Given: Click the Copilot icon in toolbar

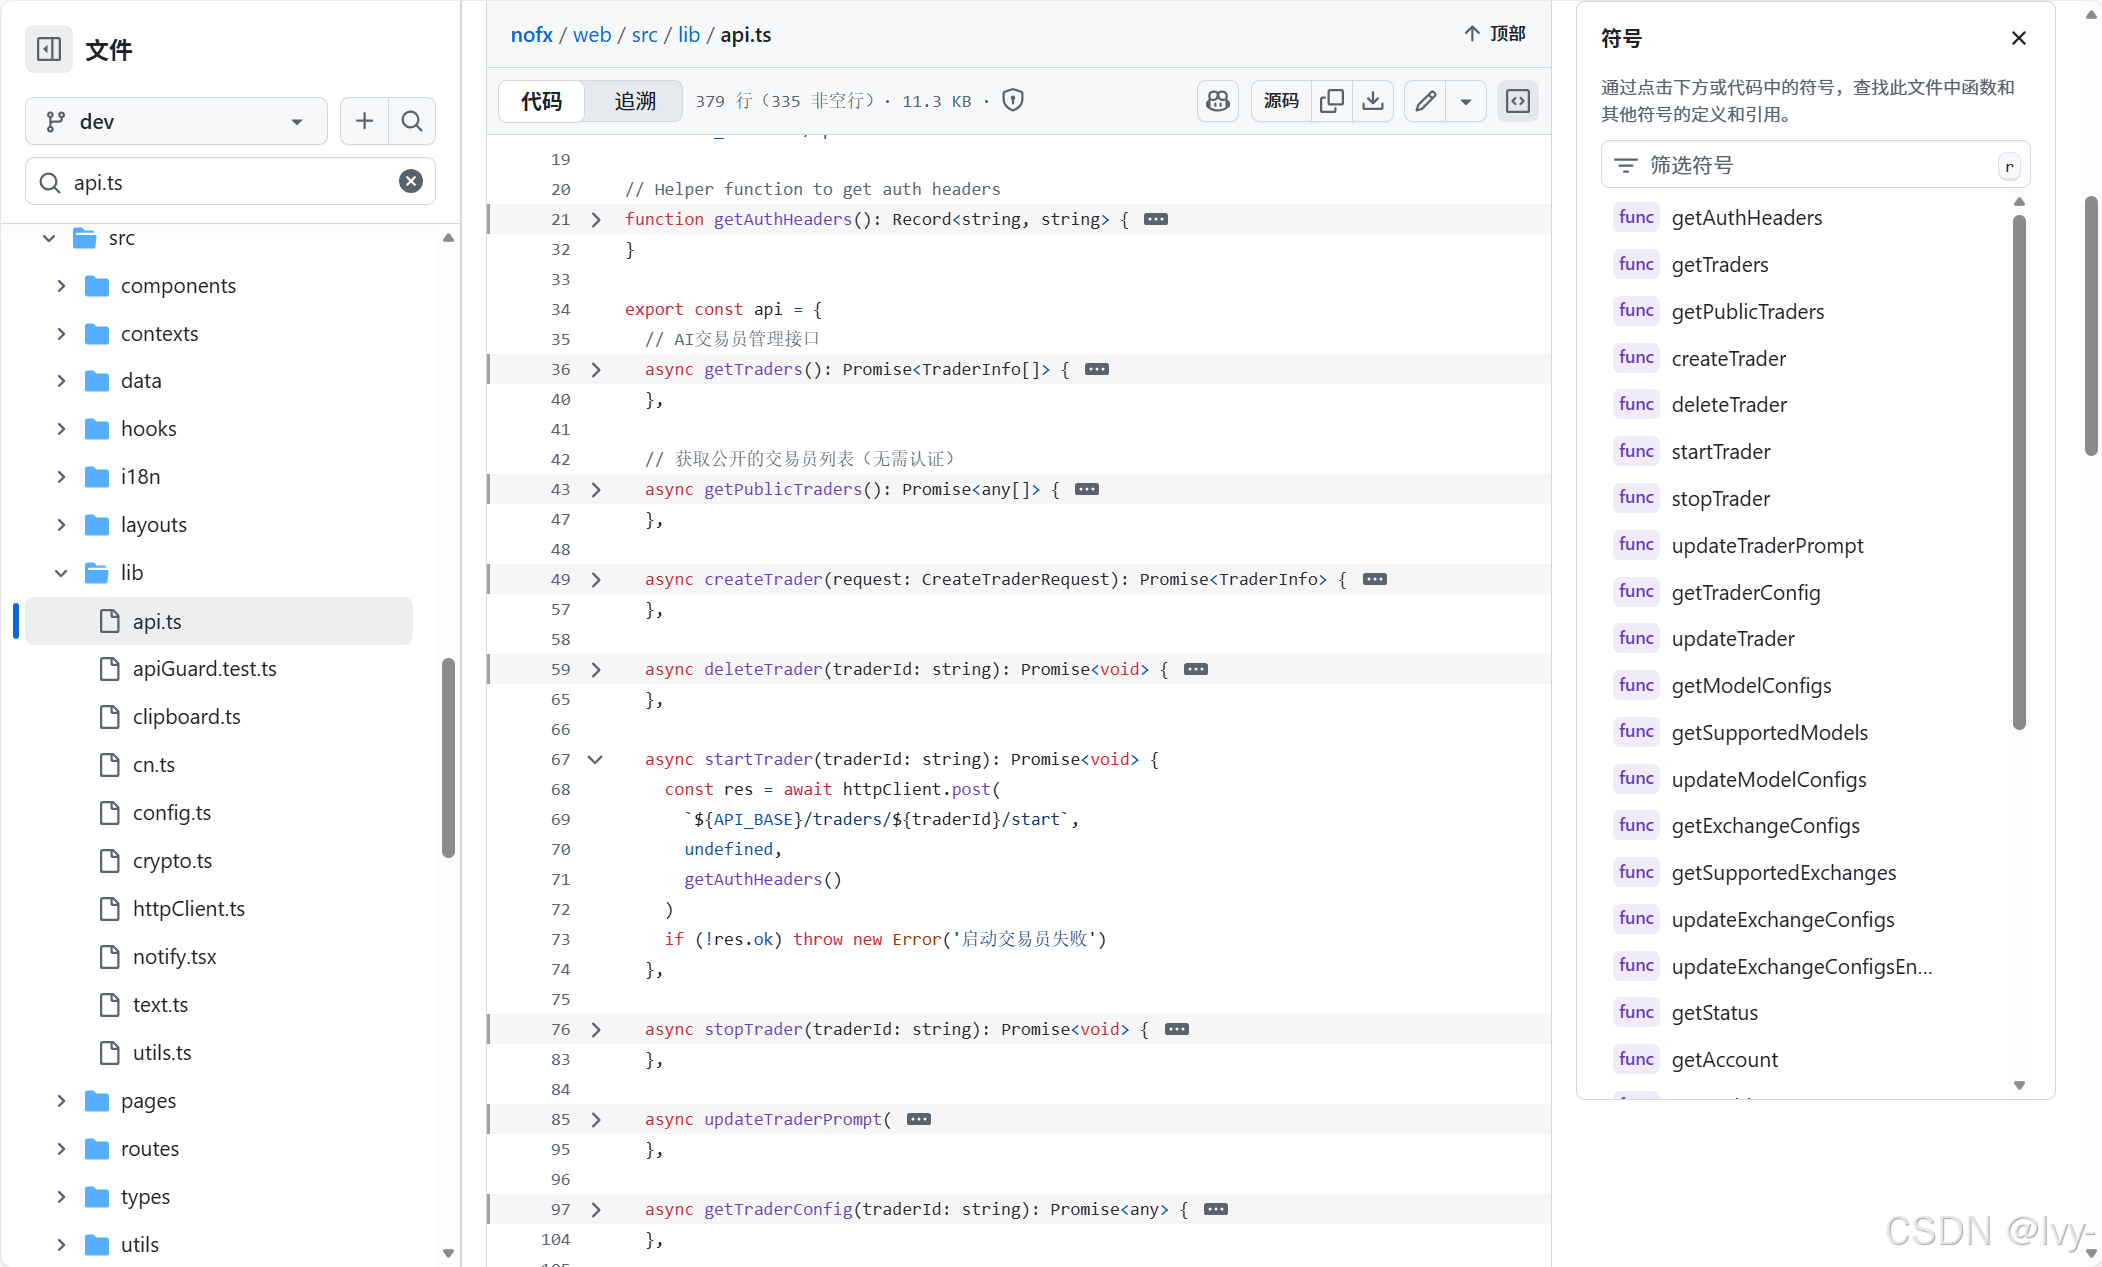Looking at the screenshot, I should (x=1217, y=101).
